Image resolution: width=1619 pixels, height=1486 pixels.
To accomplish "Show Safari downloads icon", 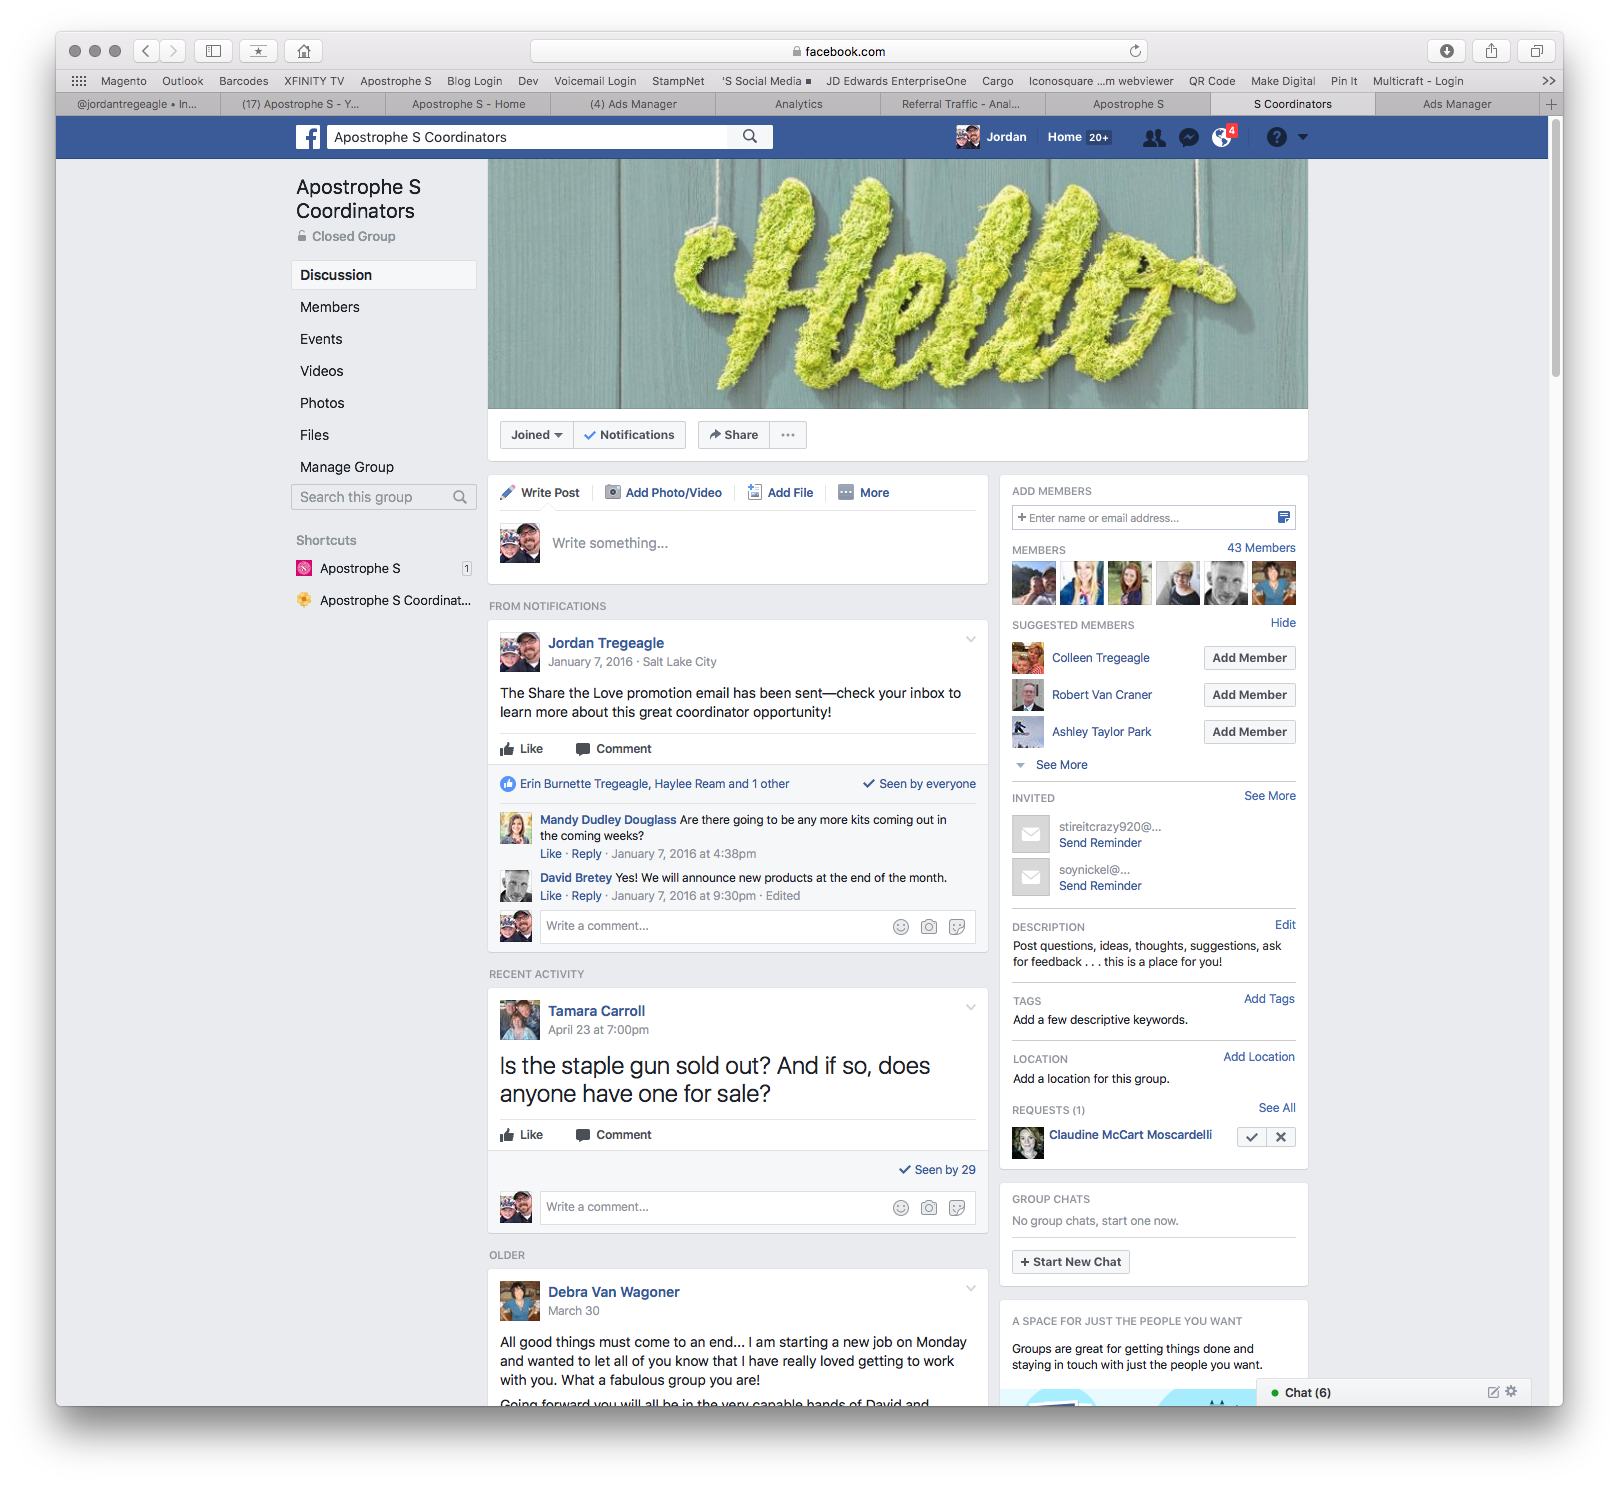I will click(x=1447, y=51).
